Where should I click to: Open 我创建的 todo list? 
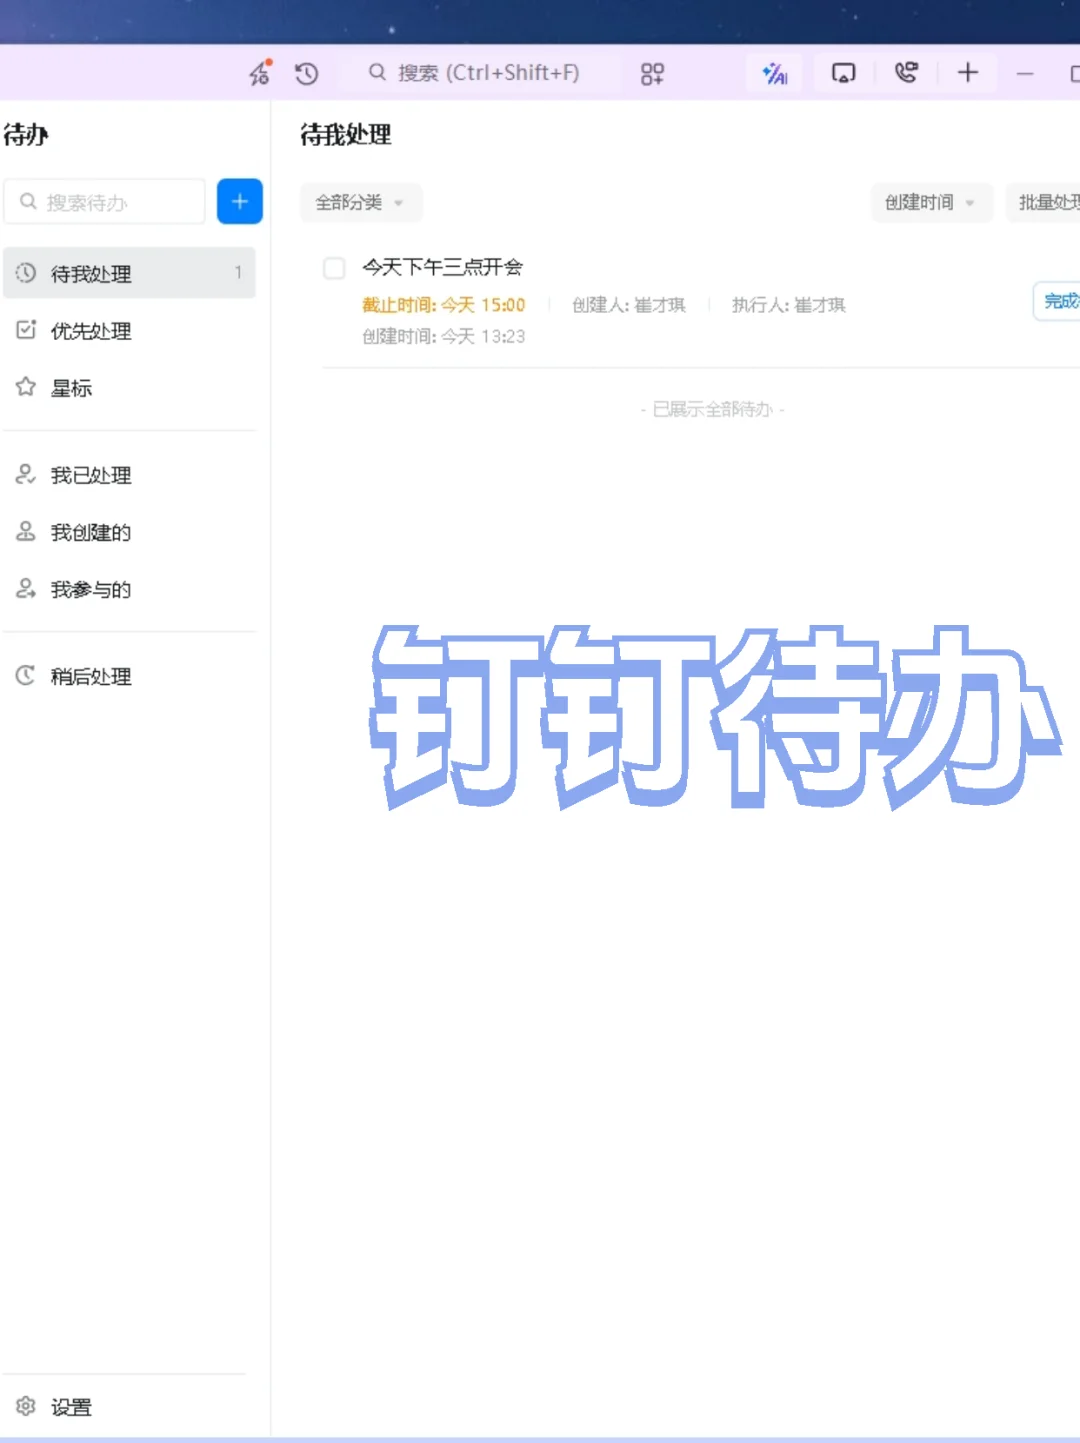(90, 533)
